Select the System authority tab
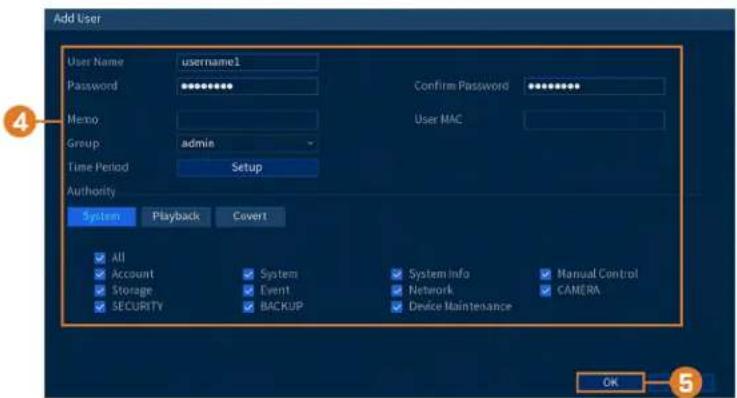The image size is (737, 398). coord(102,217)
